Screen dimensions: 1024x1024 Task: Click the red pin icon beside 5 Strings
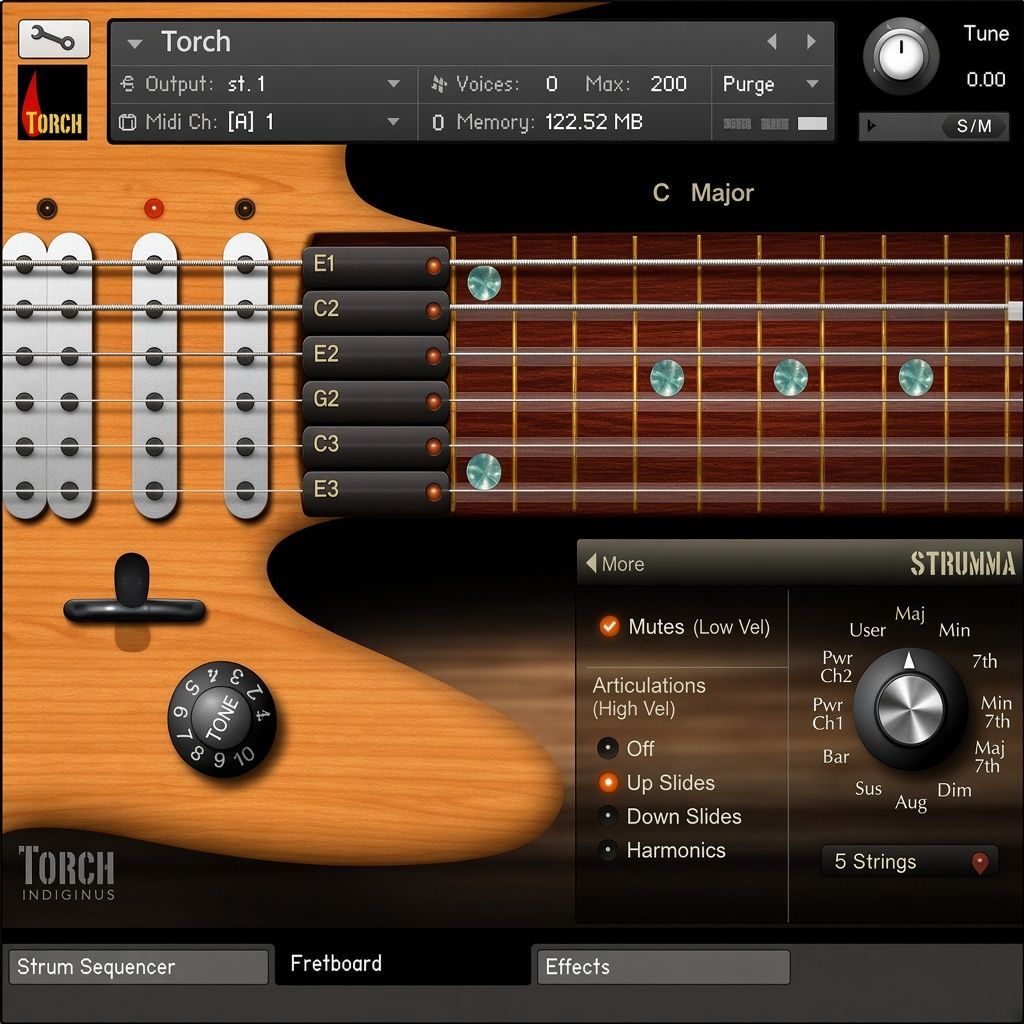pos(980,863)
